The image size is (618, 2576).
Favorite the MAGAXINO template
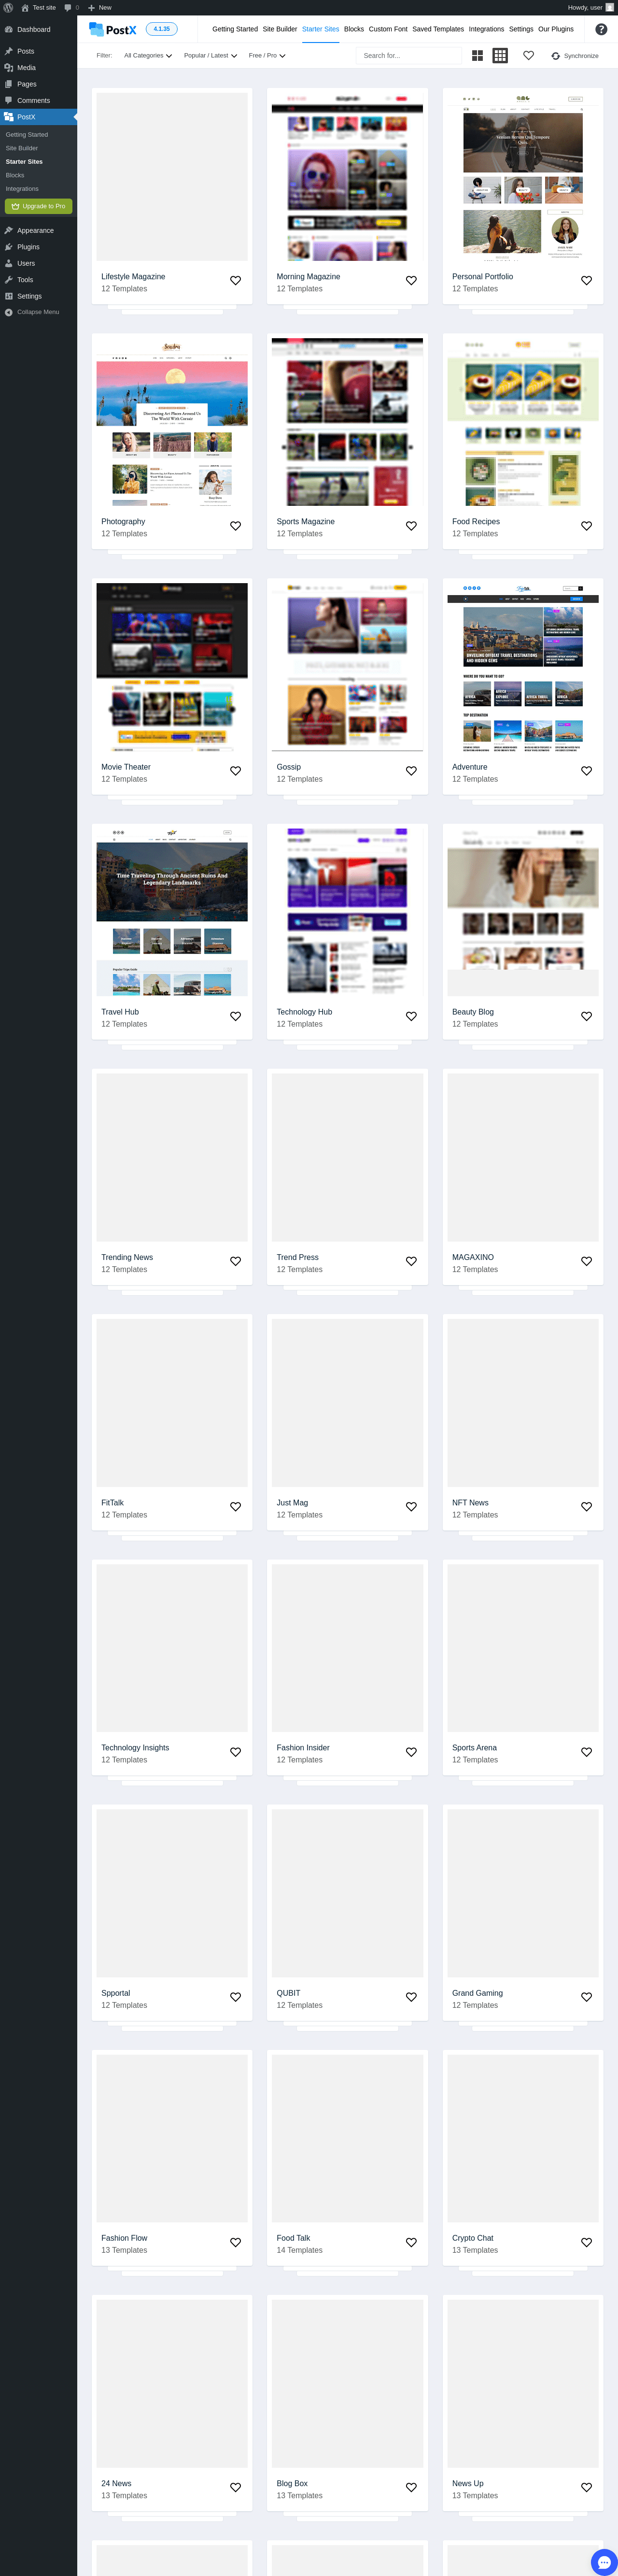587,1261
